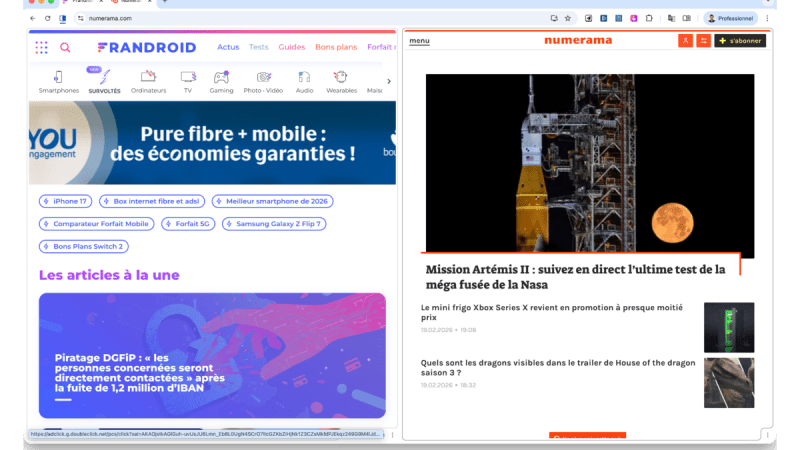Click the Numerama user account icon

(x=685, y=41)
